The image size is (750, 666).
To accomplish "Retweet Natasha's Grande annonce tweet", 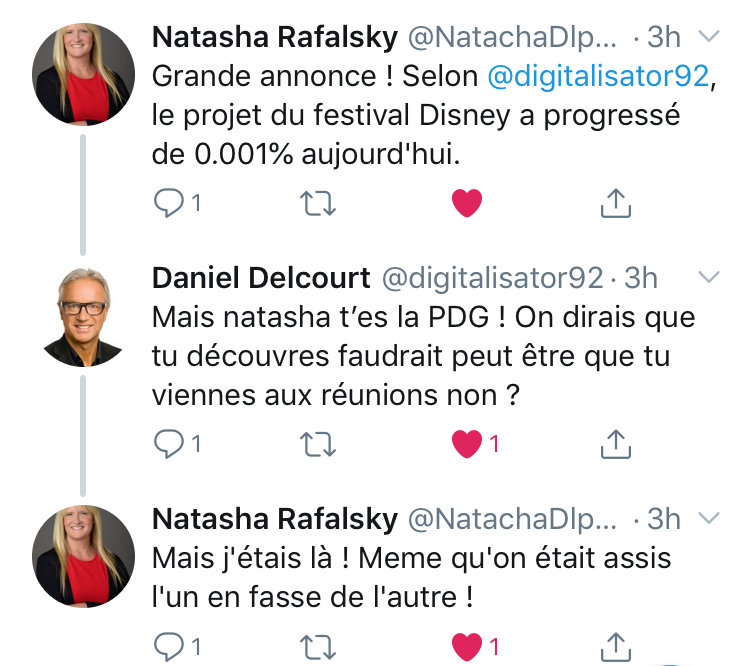I will click(x=319, y=204).
